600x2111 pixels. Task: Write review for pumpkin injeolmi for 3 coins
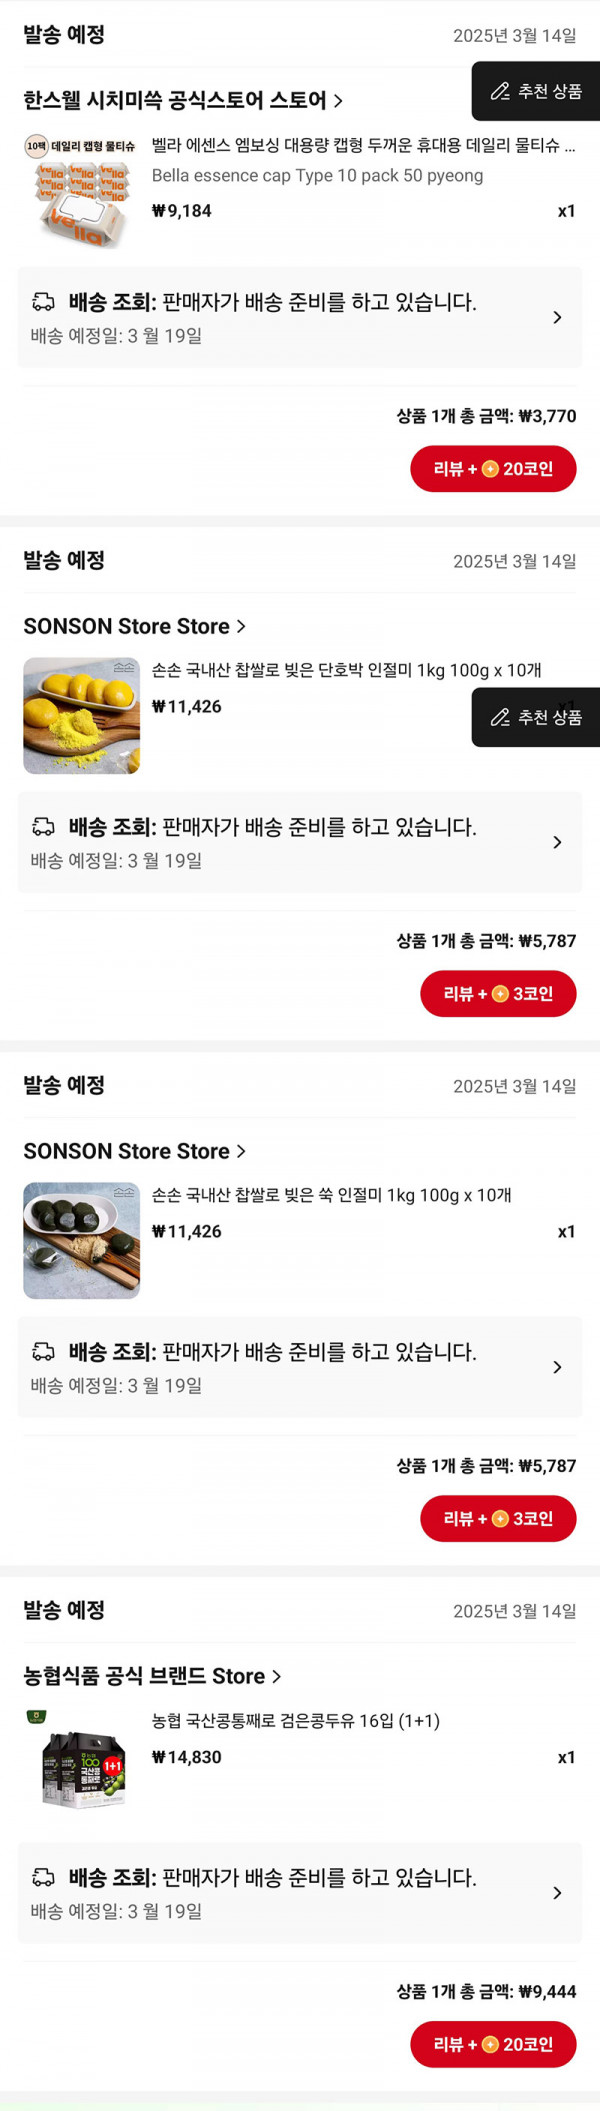[x=498, y=994]
